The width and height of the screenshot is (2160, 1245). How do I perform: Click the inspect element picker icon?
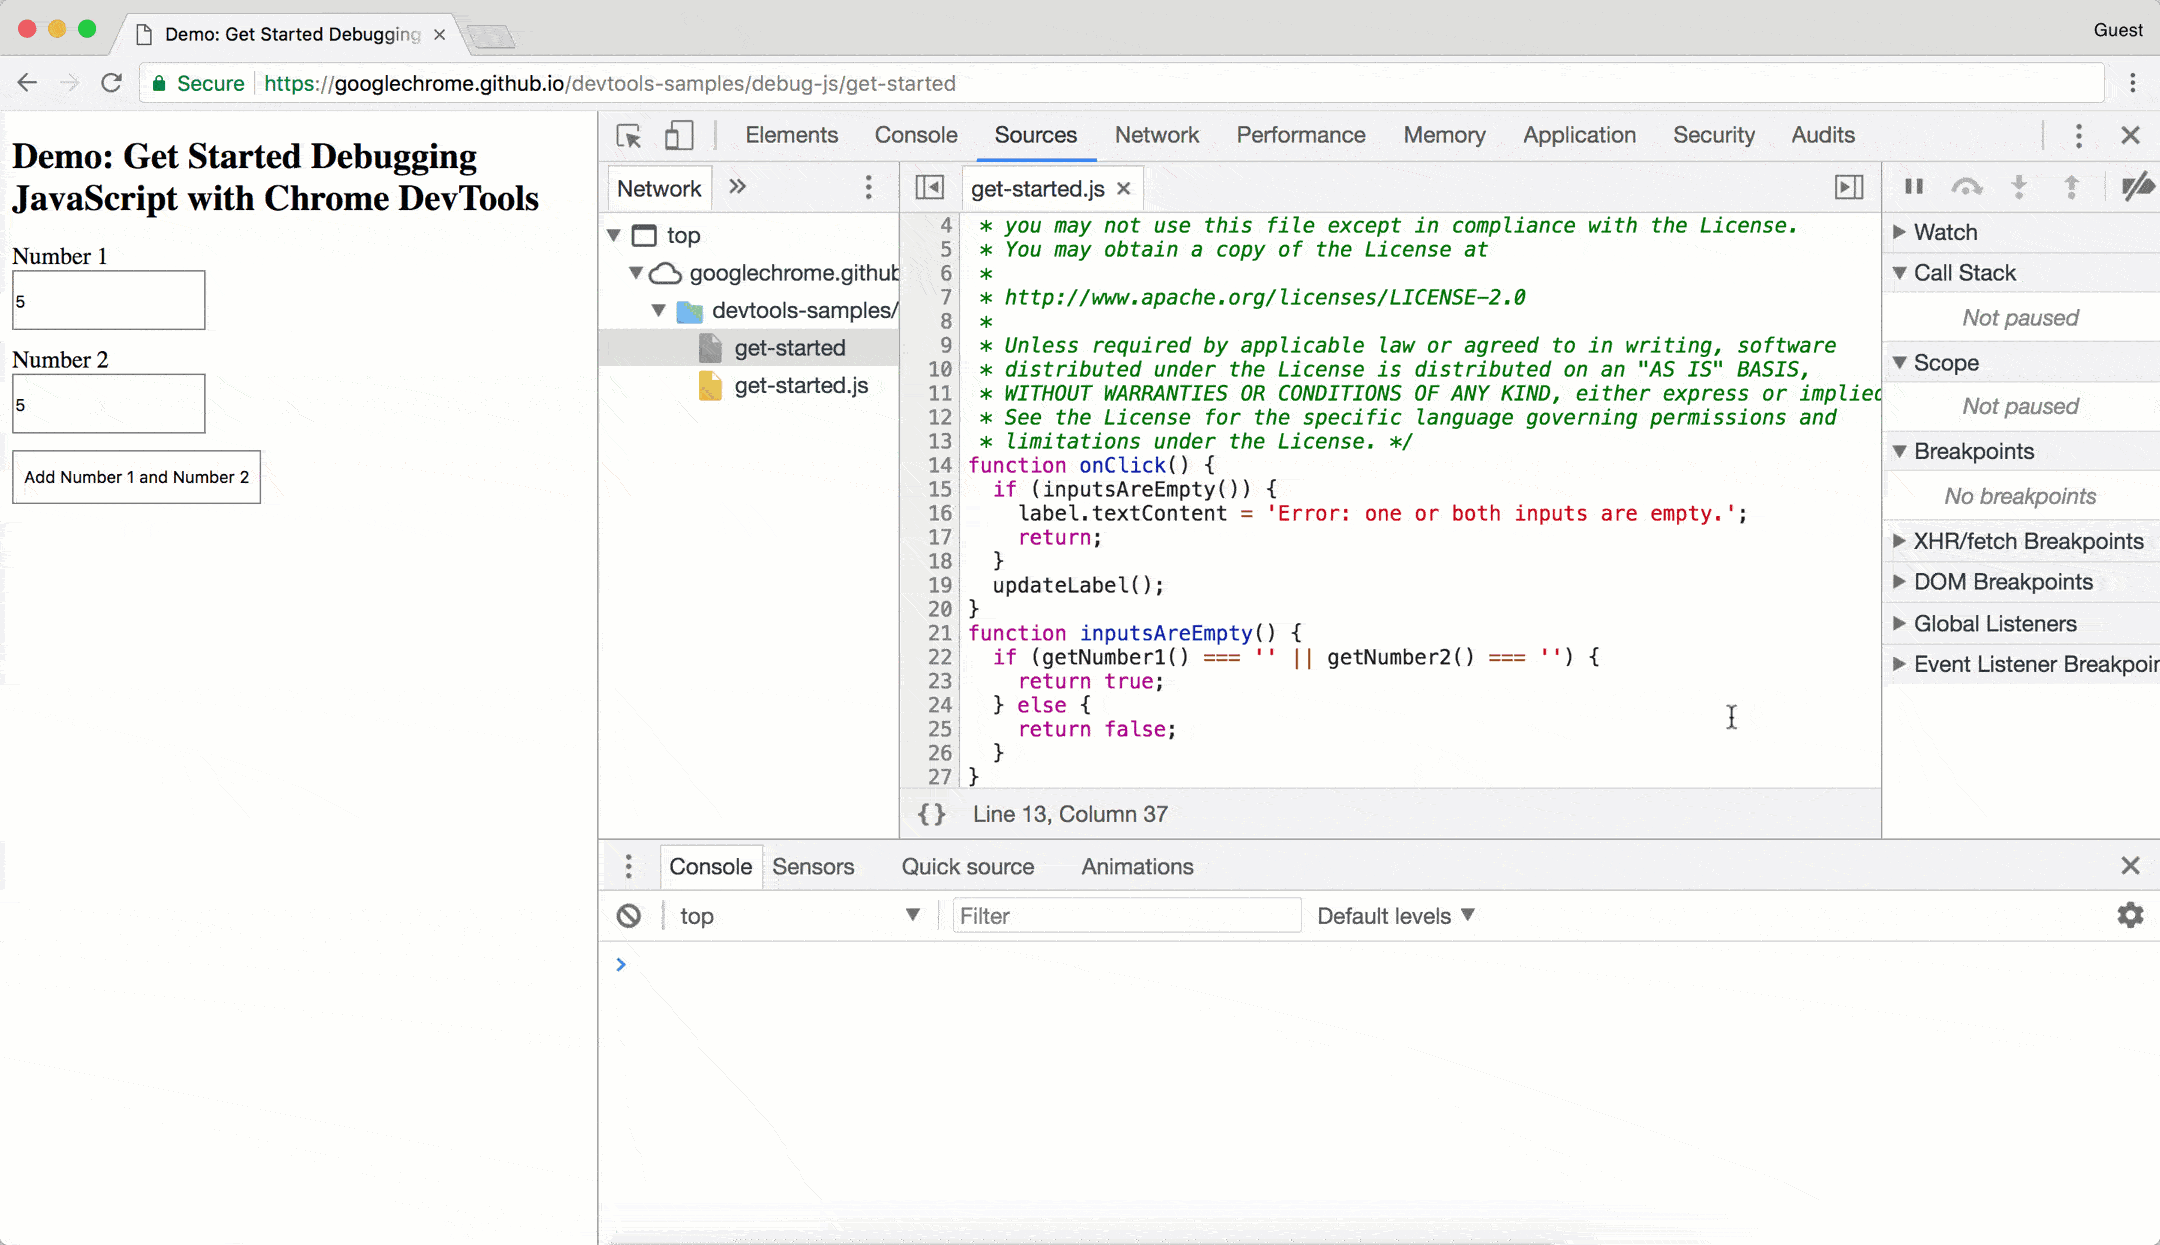coord(628,135)
